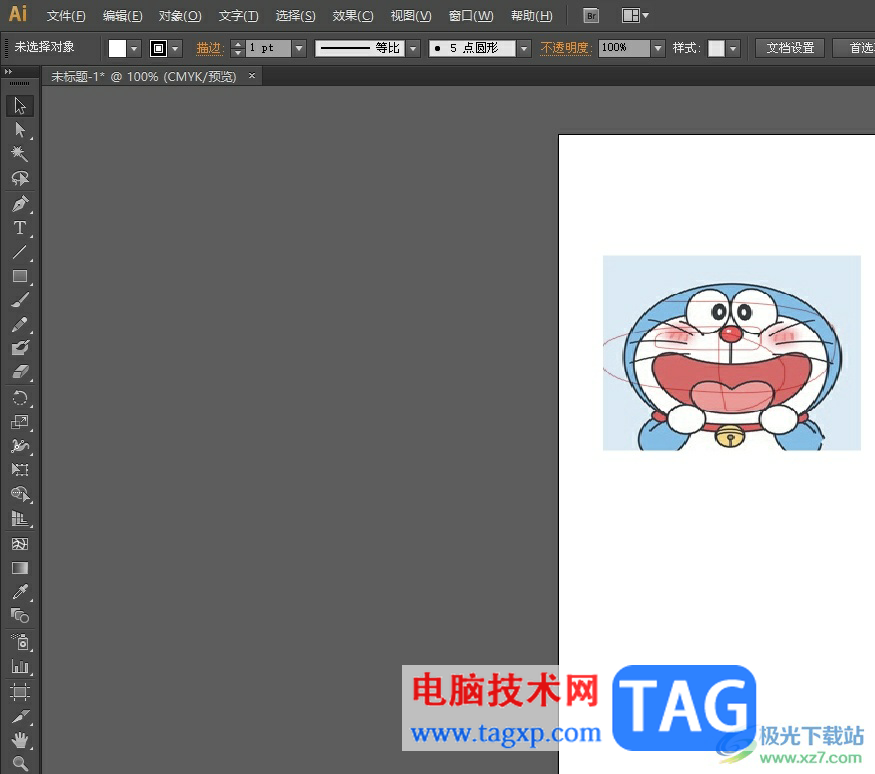Expand the opacity value dropdown
Viewport: 875px width, 774px height.
658,49
